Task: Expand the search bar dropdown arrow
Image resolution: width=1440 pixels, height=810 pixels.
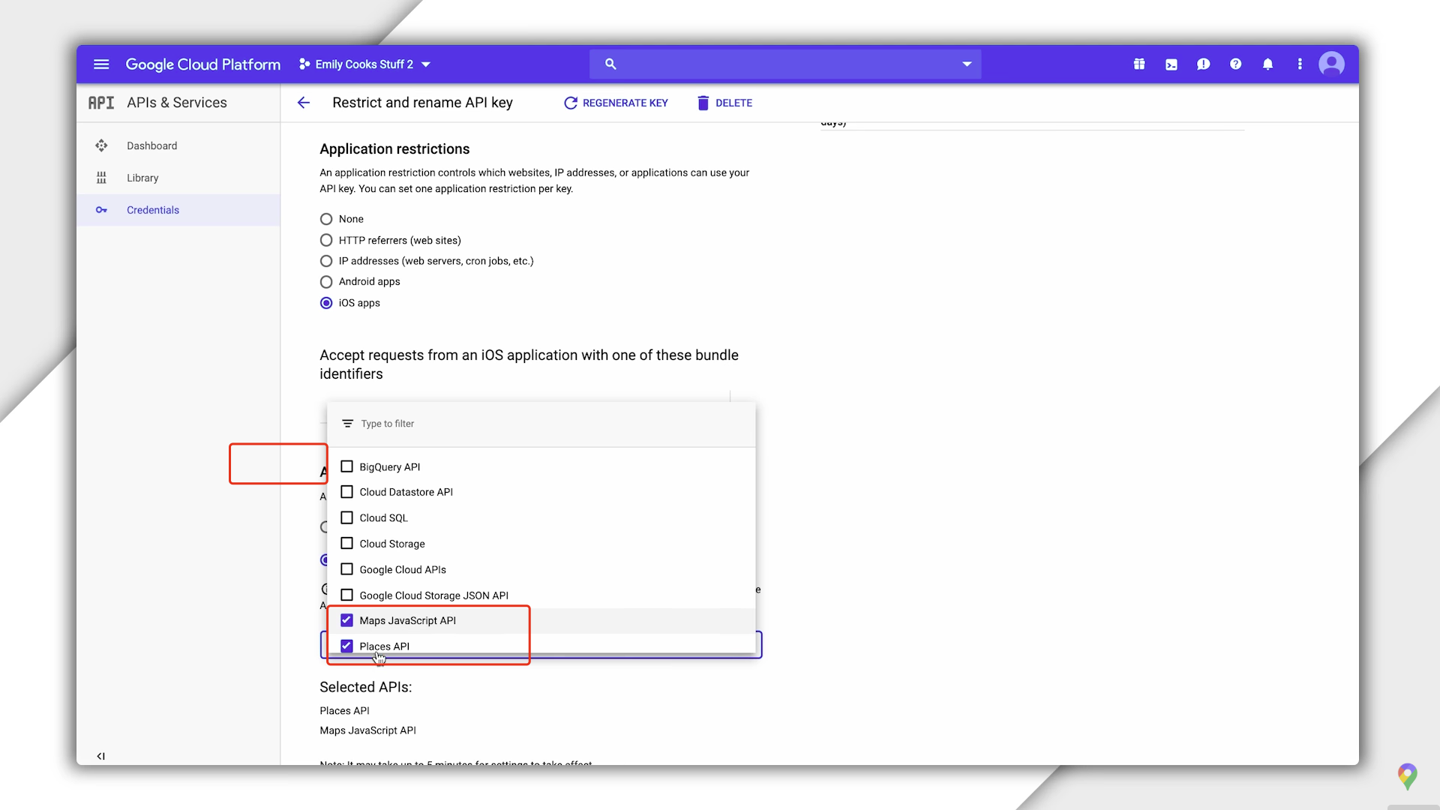Action: (966, 64)
